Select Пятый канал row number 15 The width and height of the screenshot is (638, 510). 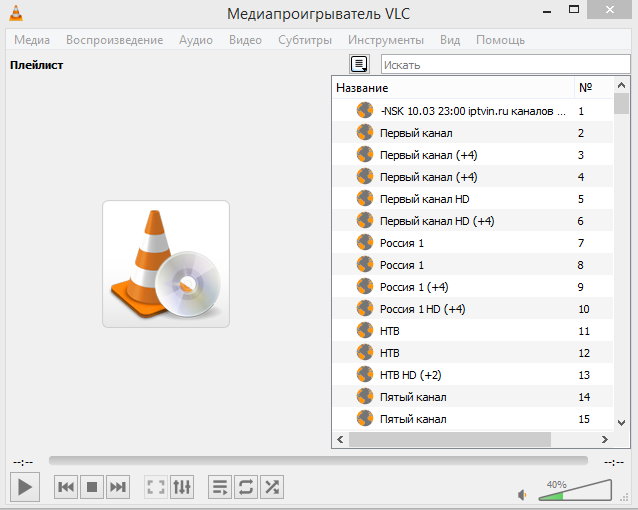473,418
